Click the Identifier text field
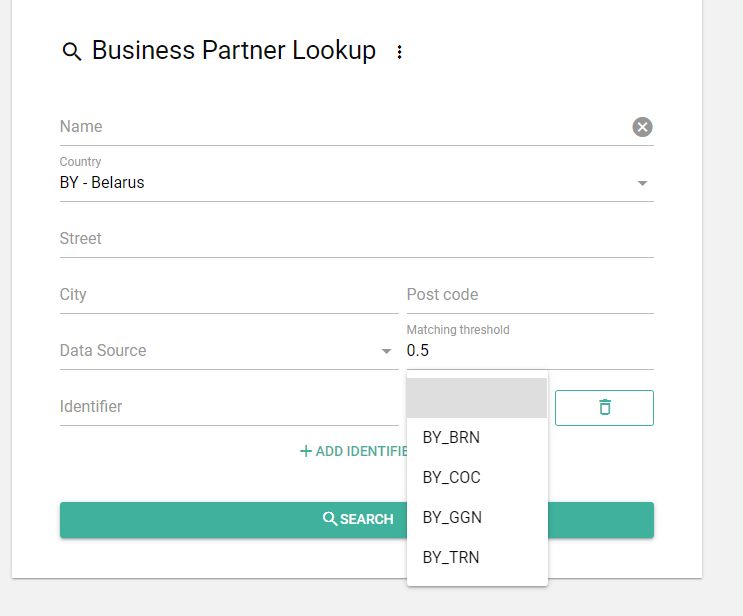Viewport: 743px width, 616px height. tap(228, 407)
